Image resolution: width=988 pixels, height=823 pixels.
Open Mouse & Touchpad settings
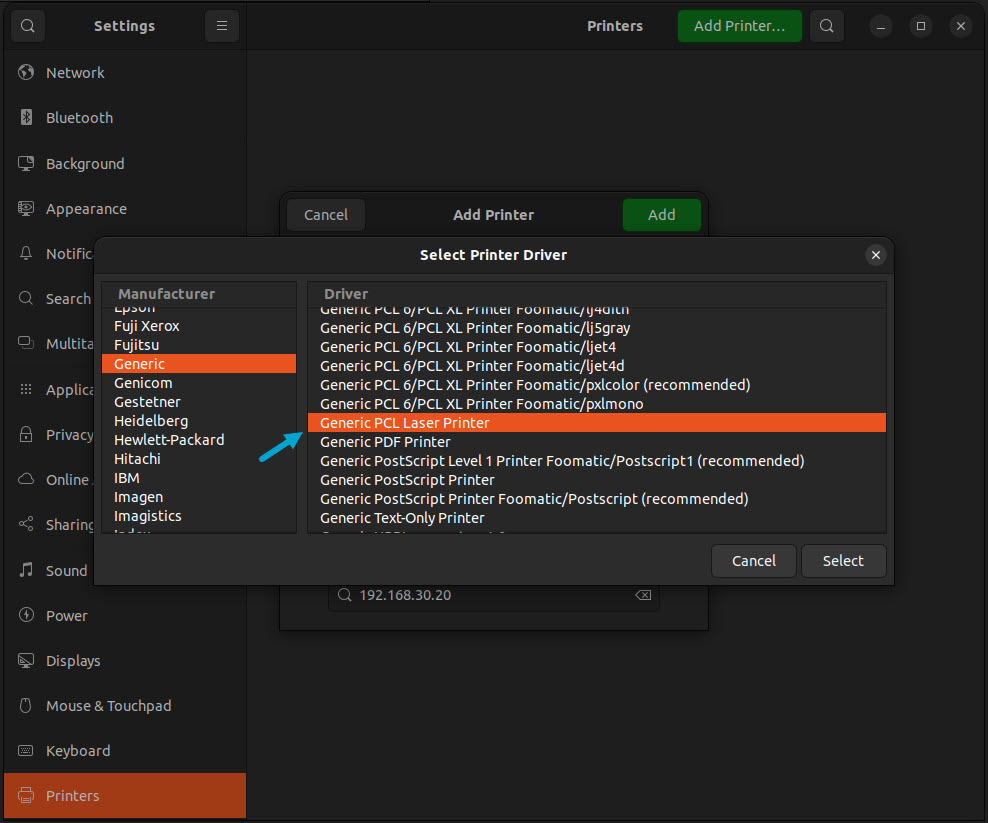coord(108,706)
